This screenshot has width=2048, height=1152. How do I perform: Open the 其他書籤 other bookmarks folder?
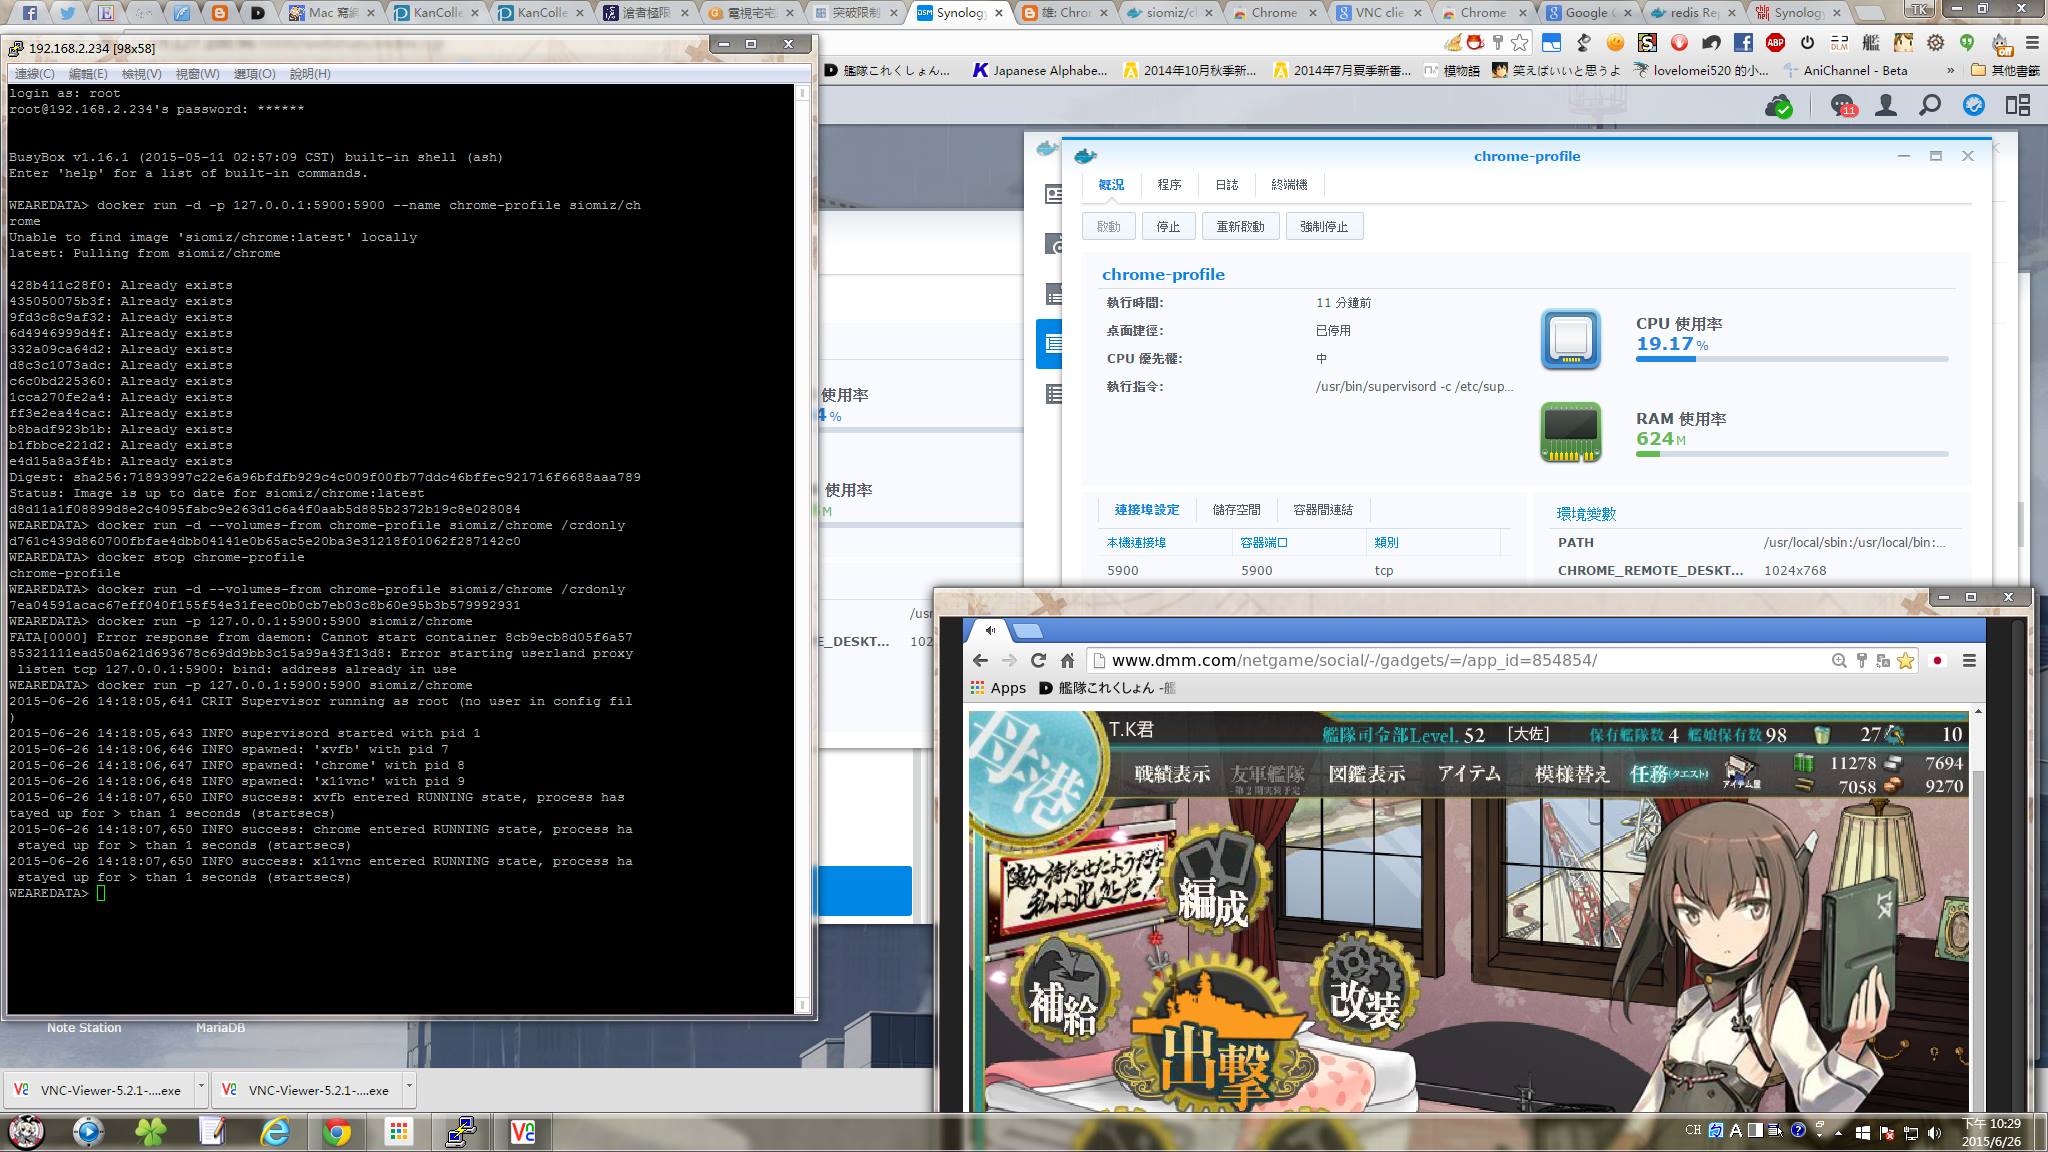point(2005,71)
